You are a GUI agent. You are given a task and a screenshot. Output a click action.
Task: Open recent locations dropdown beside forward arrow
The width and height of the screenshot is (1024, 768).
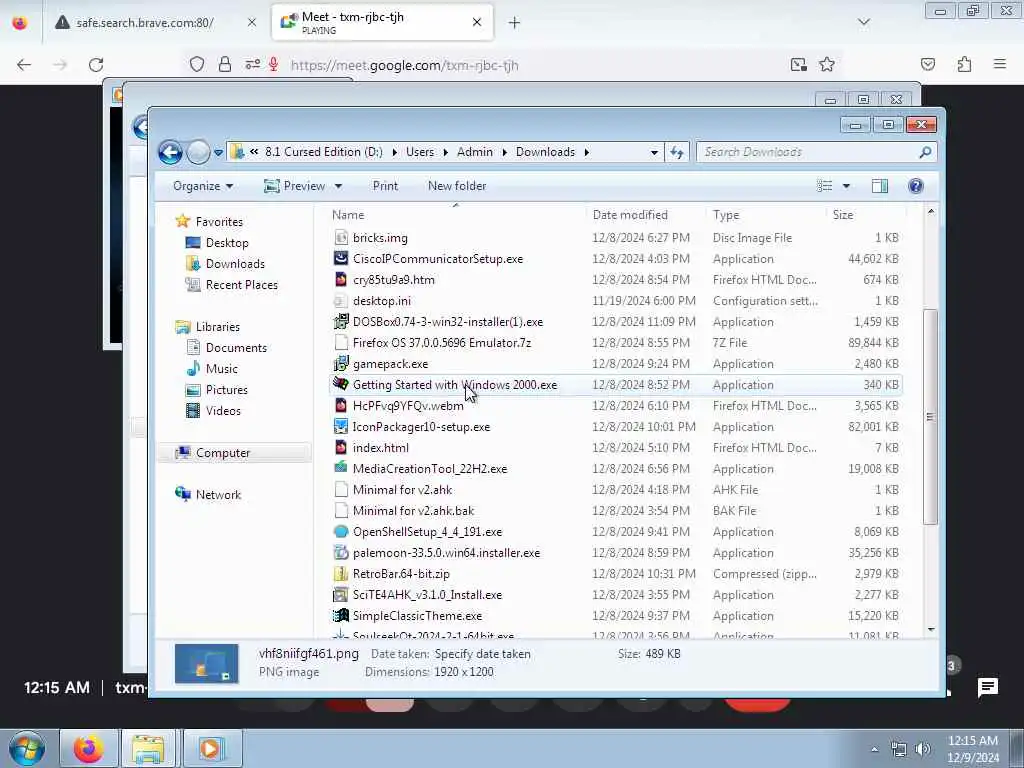pyautogui.click(x=218, y=153)
